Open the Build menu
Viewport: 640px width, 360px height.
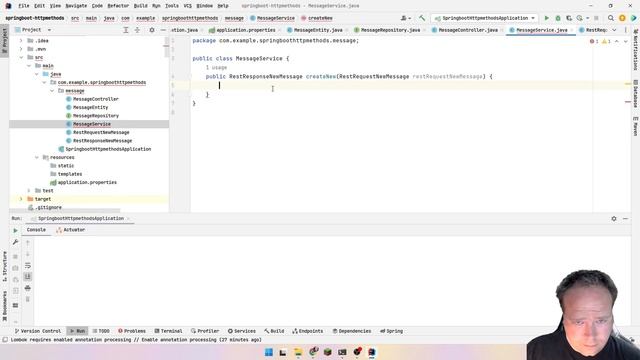tap(141, 6)
